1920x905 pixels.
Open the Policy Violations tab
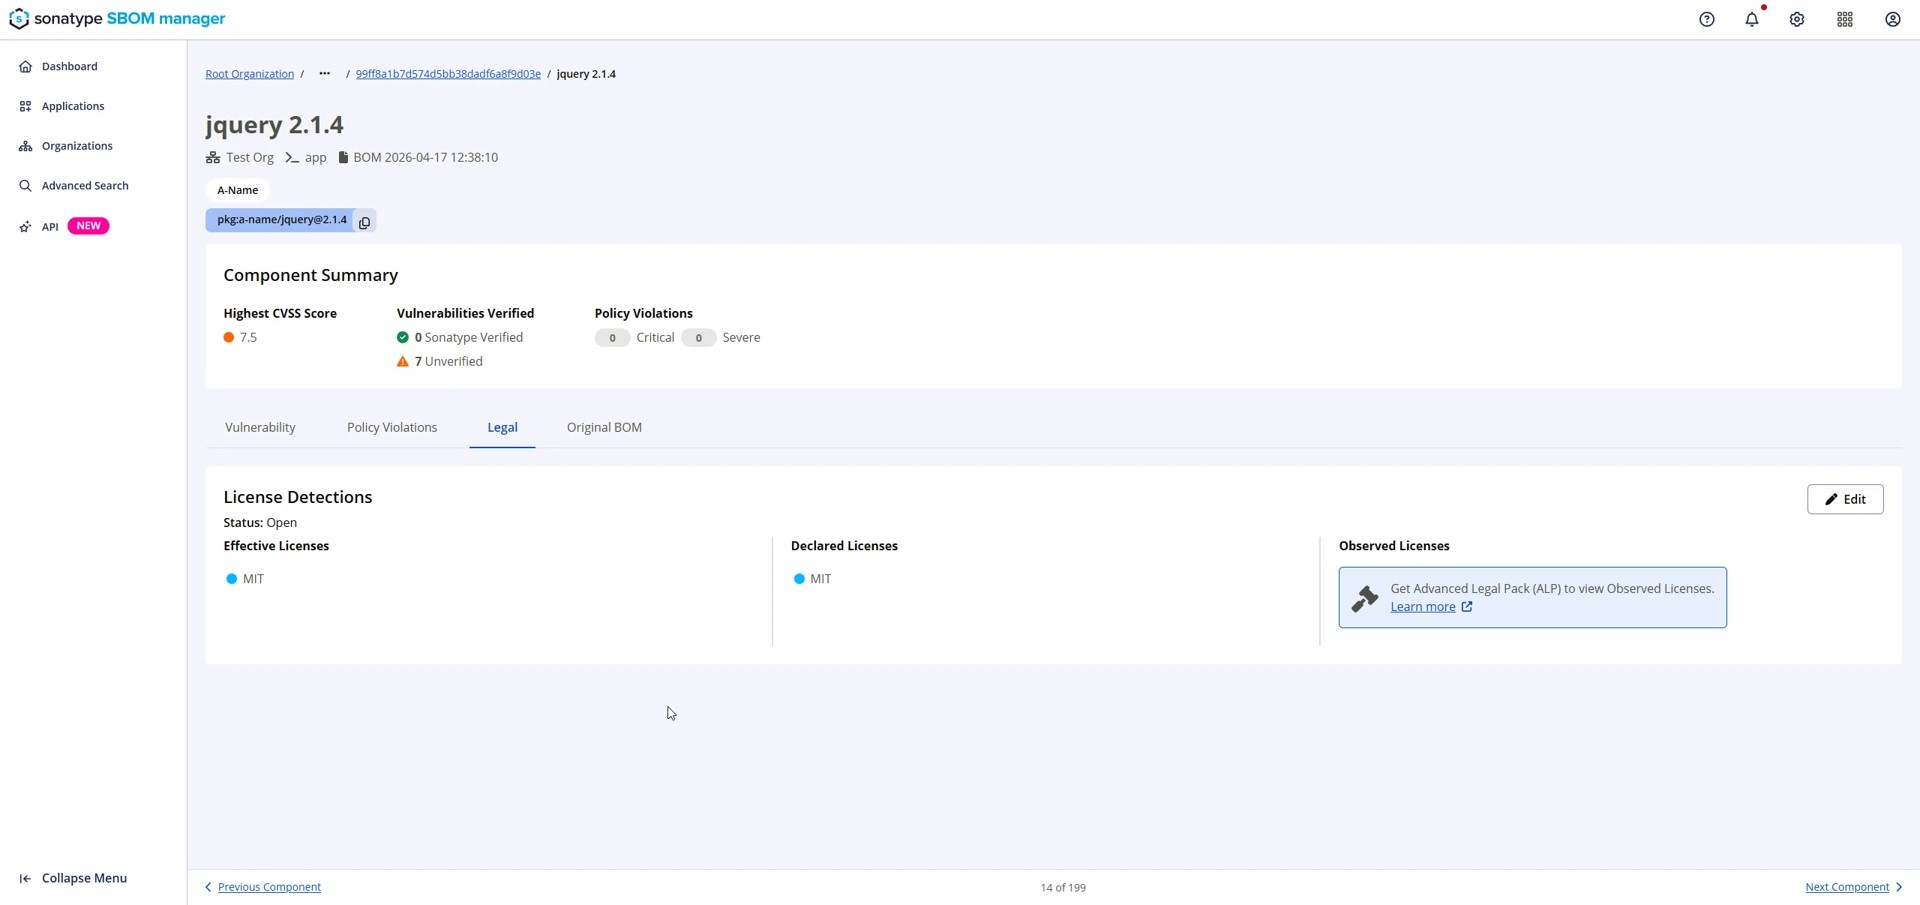coord(392,428)
